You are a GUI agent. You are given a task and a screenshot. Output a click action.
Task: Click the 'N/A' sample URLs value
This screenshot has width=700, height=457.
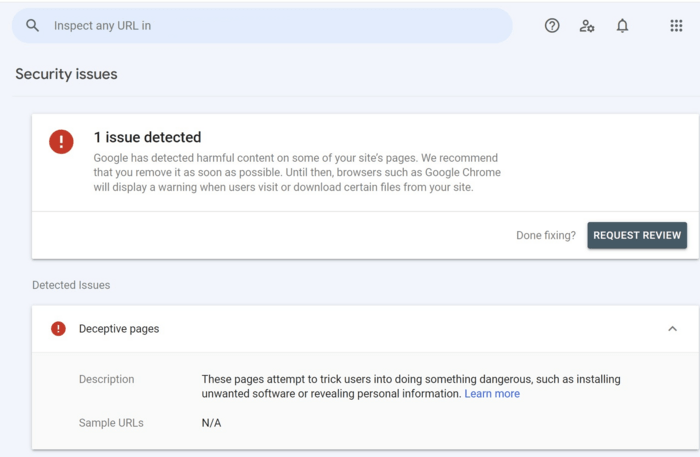point(211,423)
